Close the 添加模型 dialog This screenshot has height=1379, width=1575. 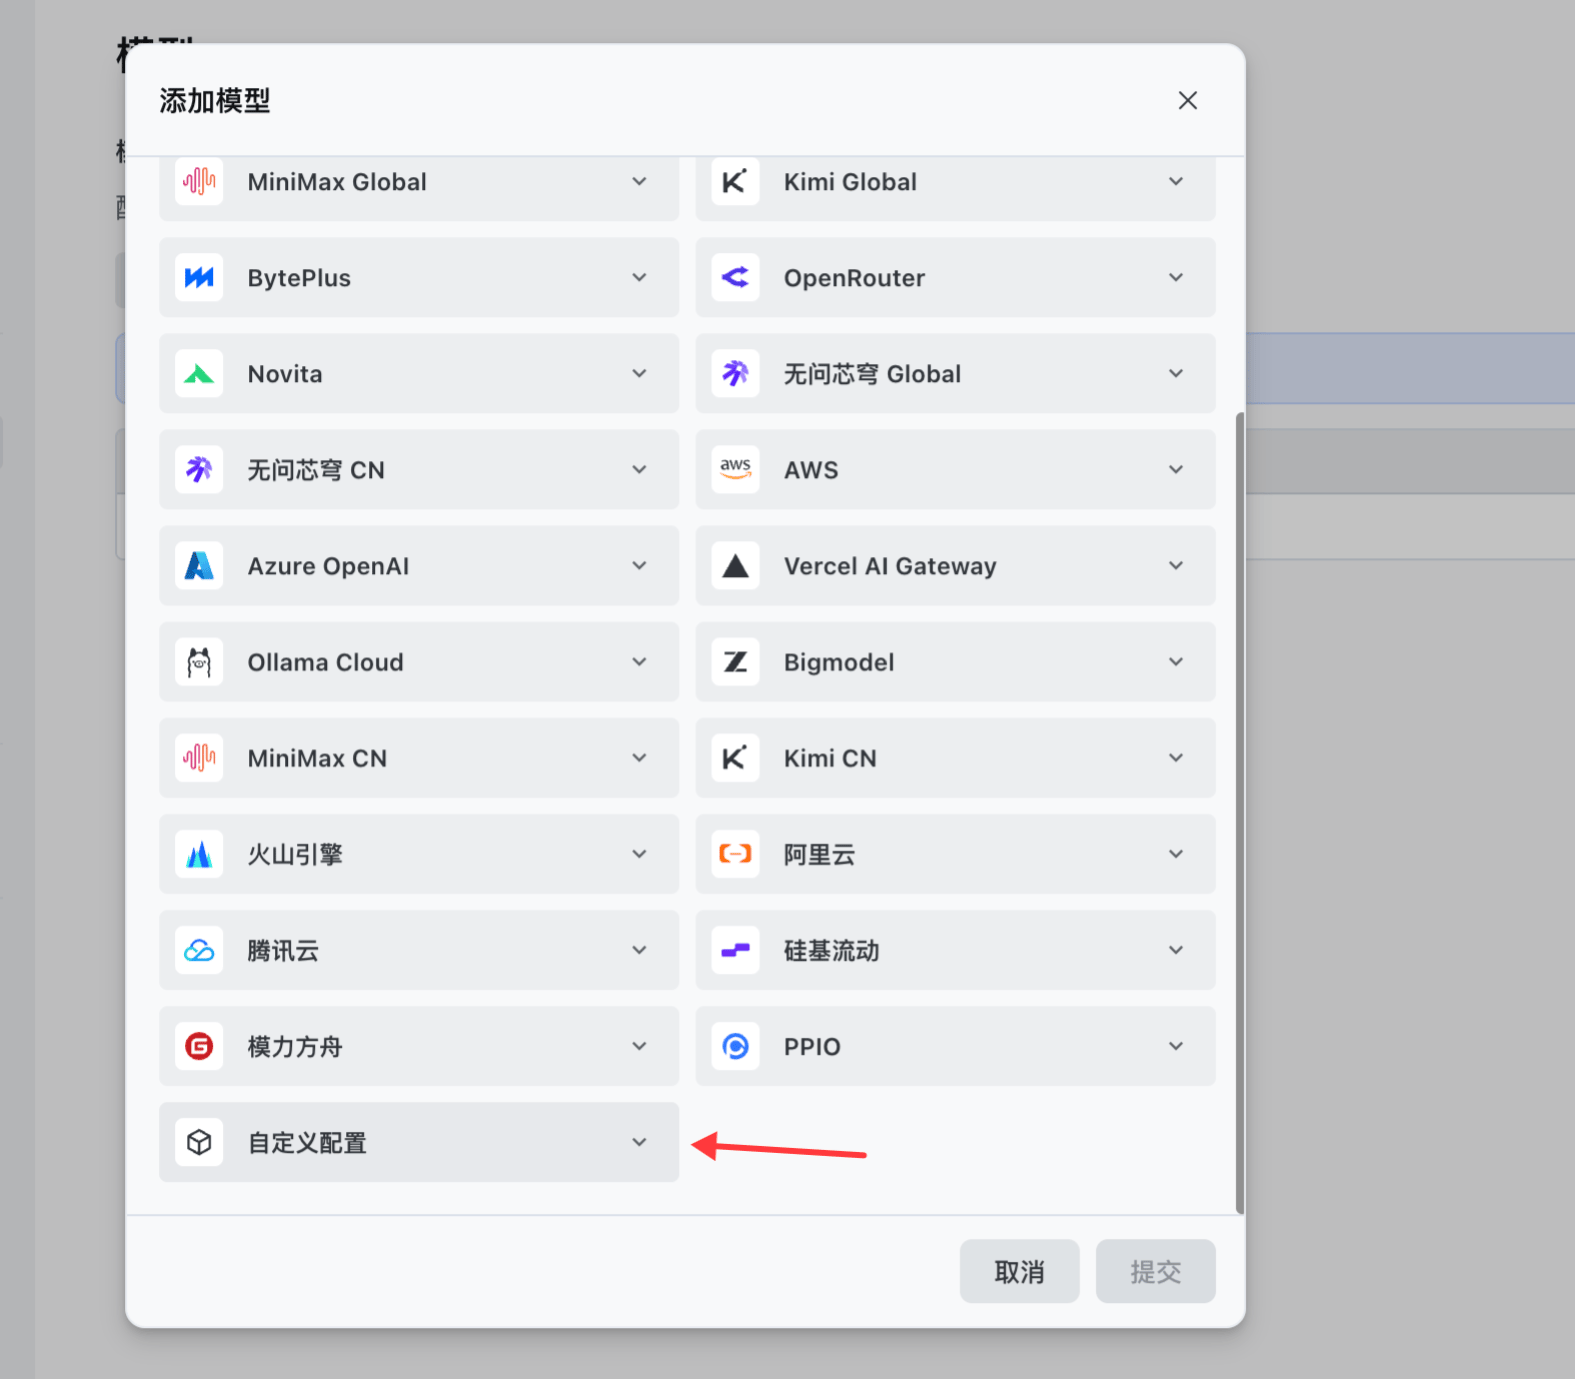pos(1187,100)
